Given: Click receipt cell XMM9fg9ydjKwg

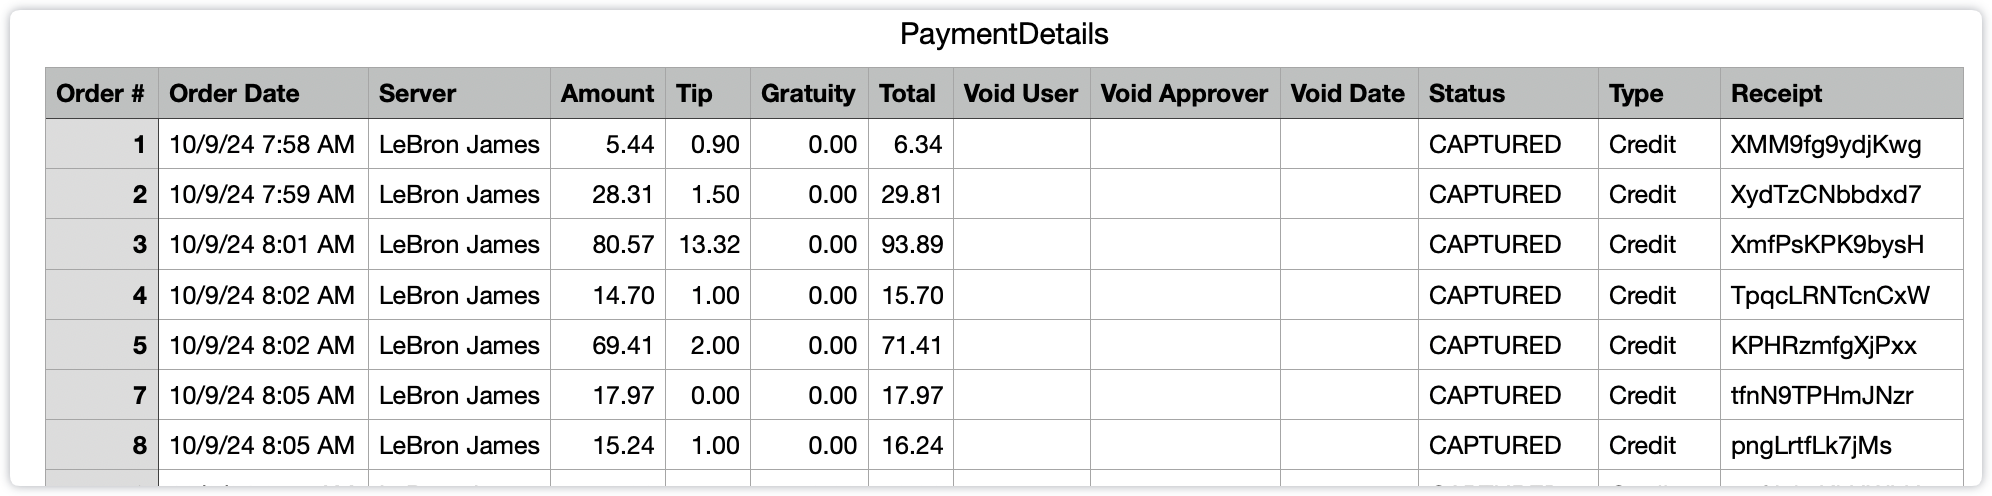Looking at the screenshot, I should [1826, 145].
